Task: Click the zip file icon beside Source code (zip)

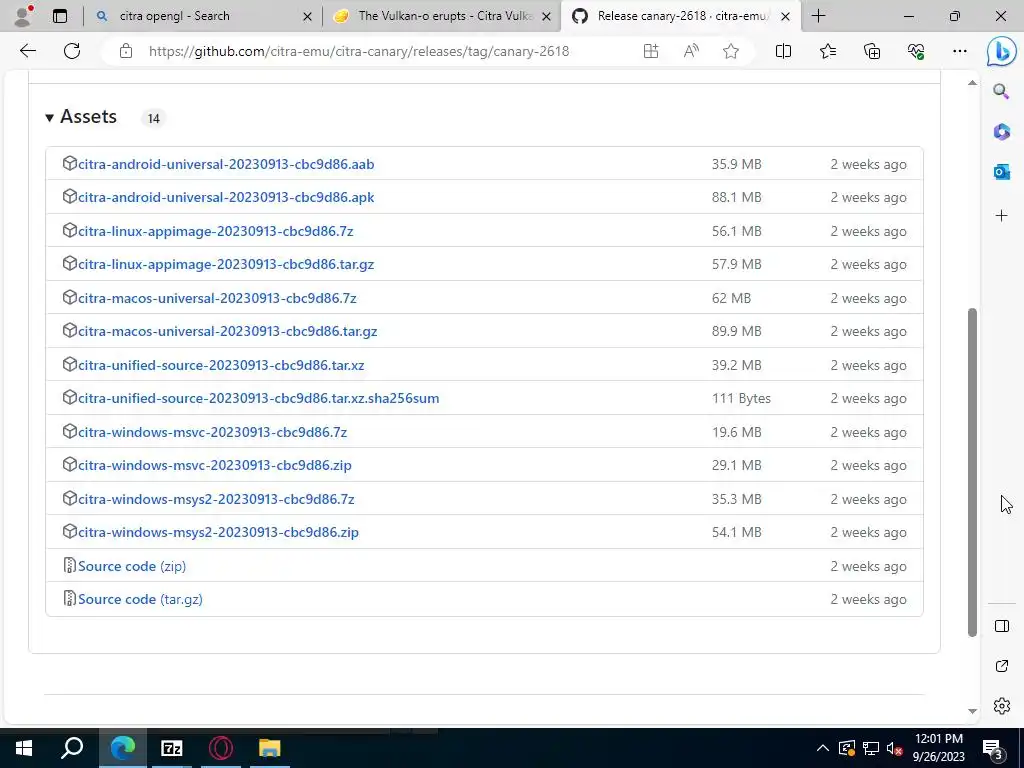Action: click(x=69, y=566)
